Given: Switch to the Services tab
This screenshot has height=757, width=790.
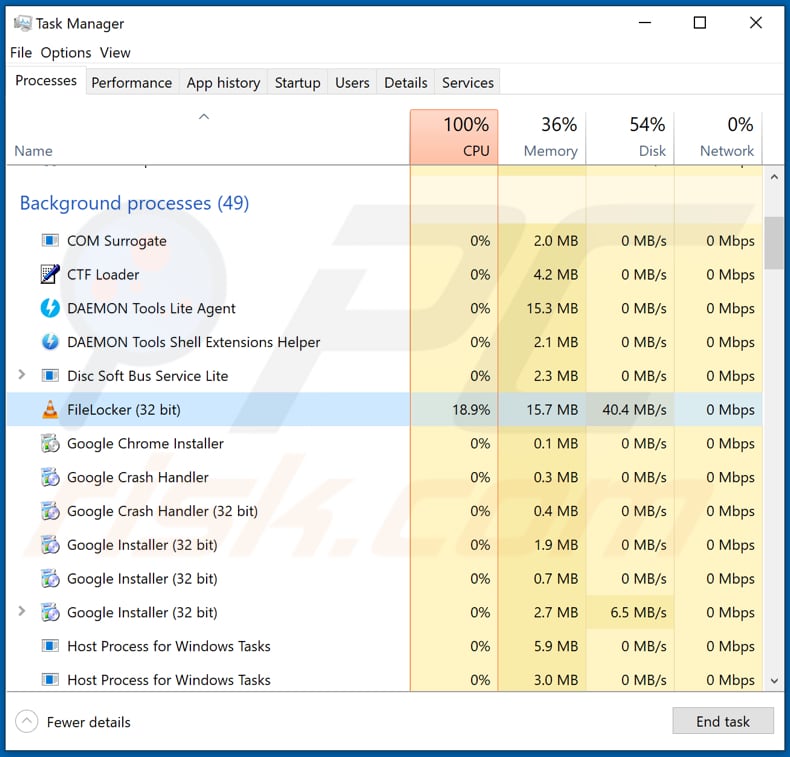Looking at the screenshot, I should pos(468,83).
